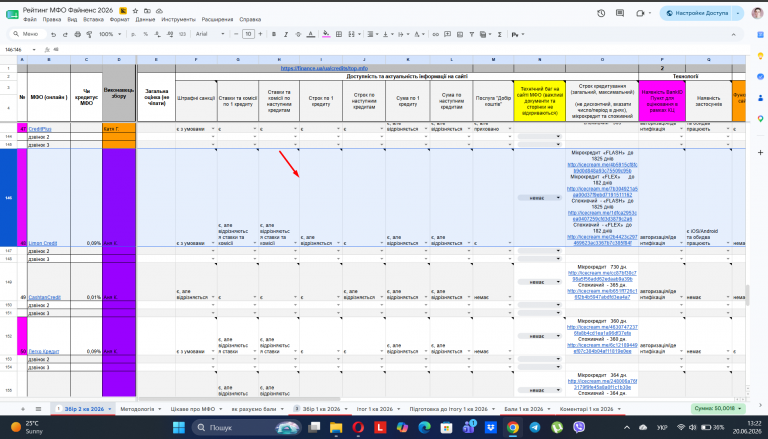
Task: Activate the paint format tool
Action: click(x=89, y=34)
